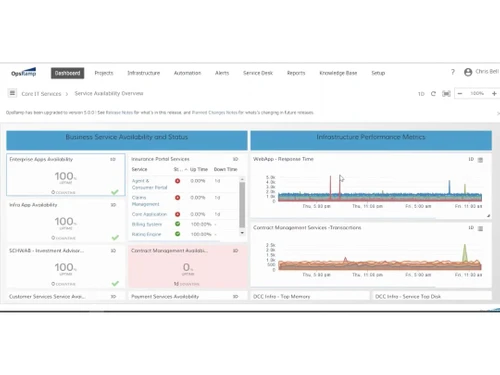Open the Automation menu
Screen dimensions: 500x375
187,73
